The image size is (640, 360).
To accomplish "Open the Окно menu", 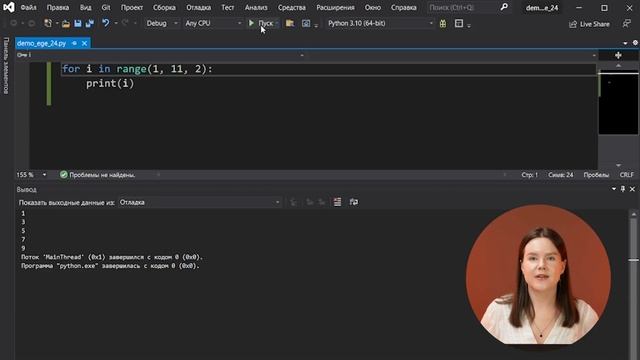I will point(373,7).
